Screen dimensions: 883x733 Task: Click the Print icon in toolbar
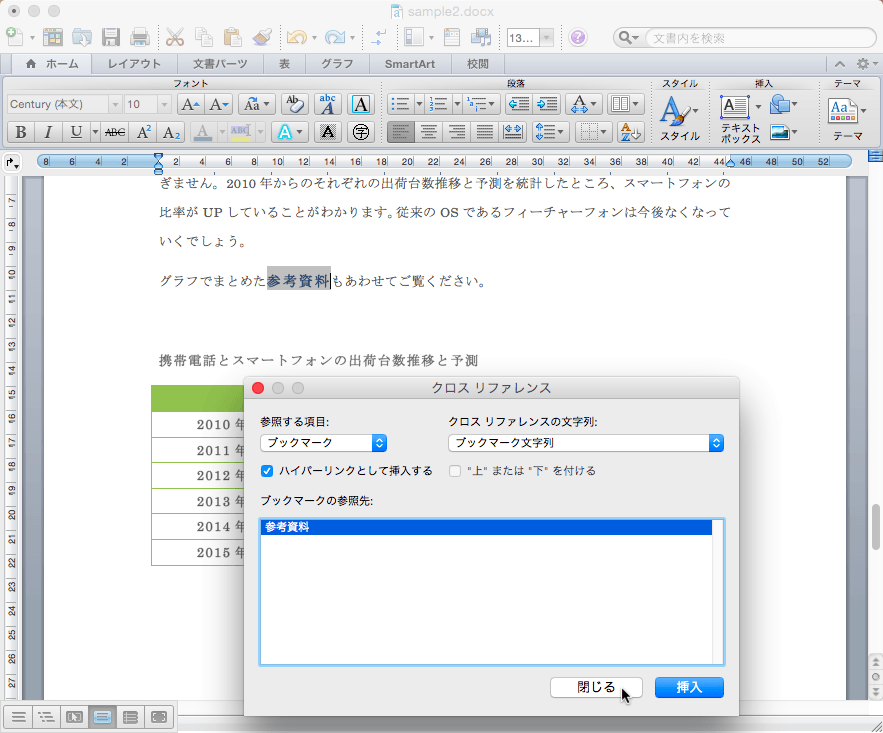(x=139, y=37)
